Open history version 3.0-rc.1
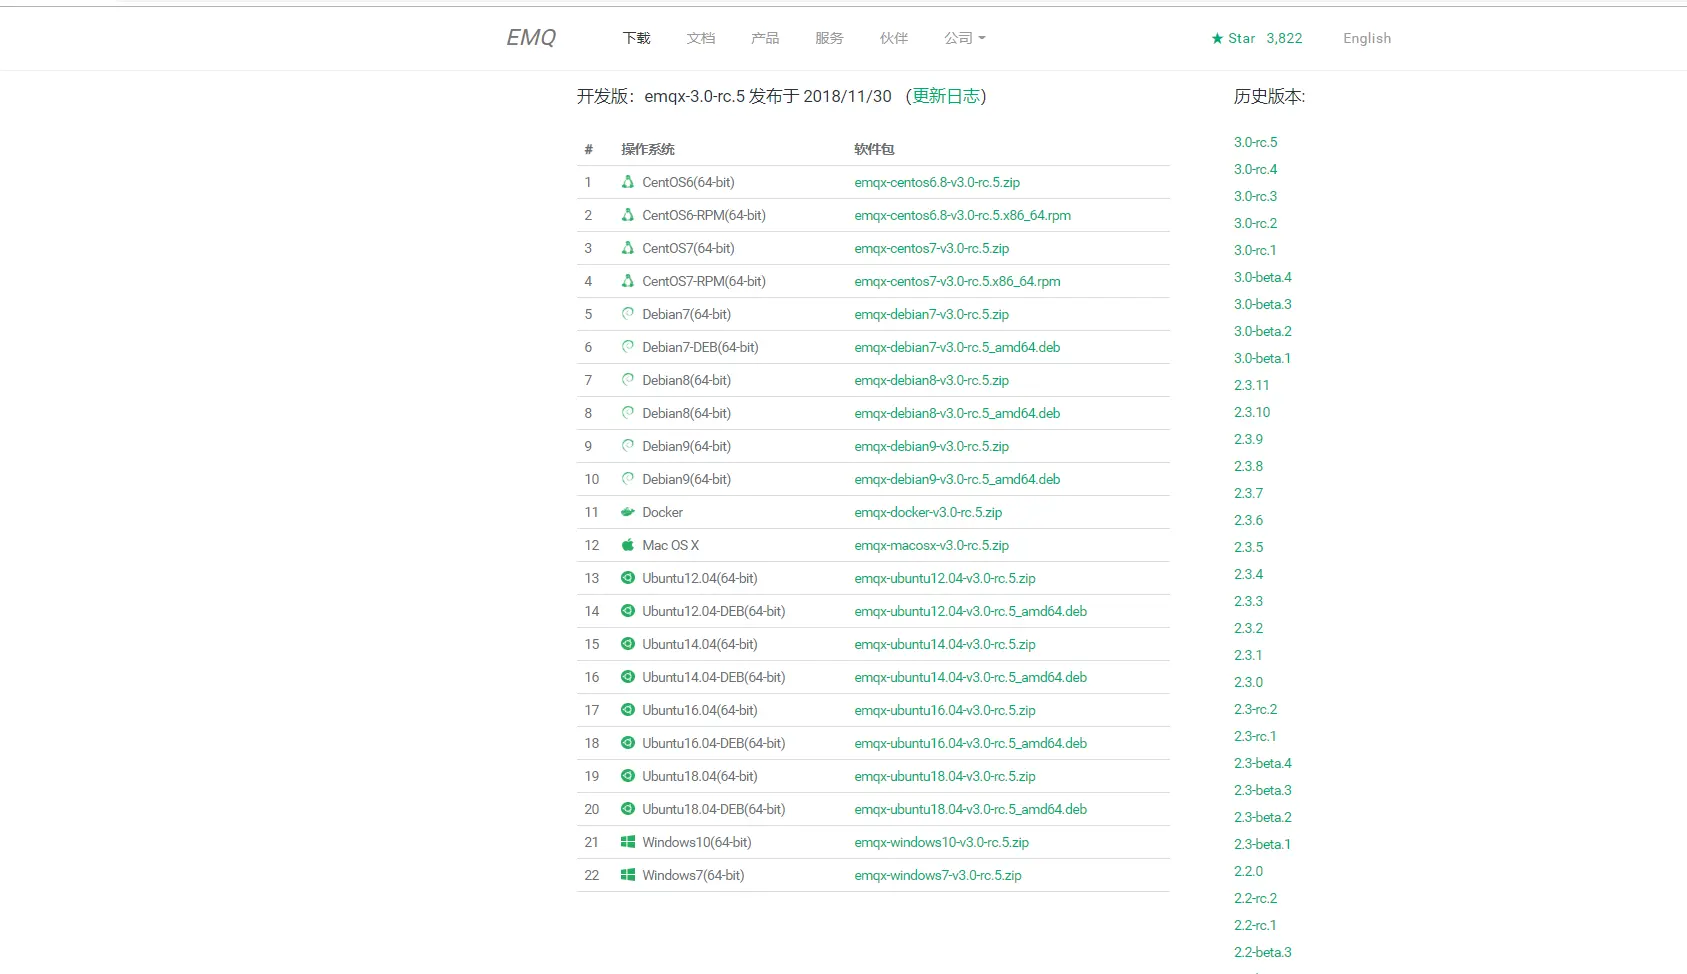Viewport: 1687px width, 974px height. [1255, 250]
